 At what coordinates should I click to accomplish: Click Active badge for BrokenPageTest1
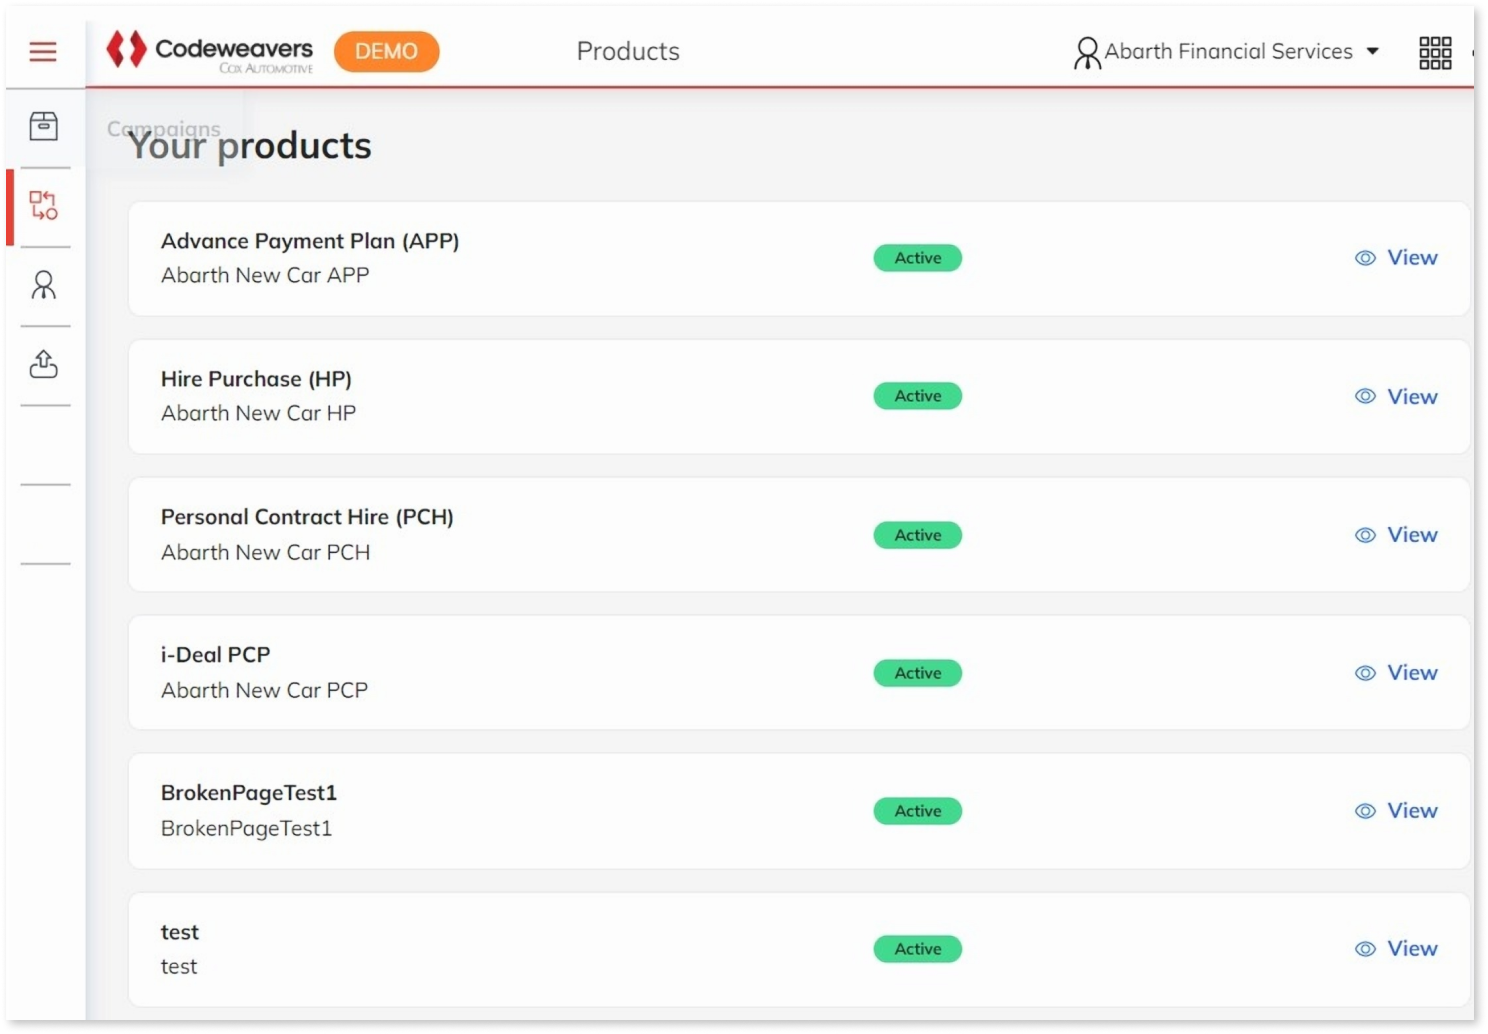[918, 811]
